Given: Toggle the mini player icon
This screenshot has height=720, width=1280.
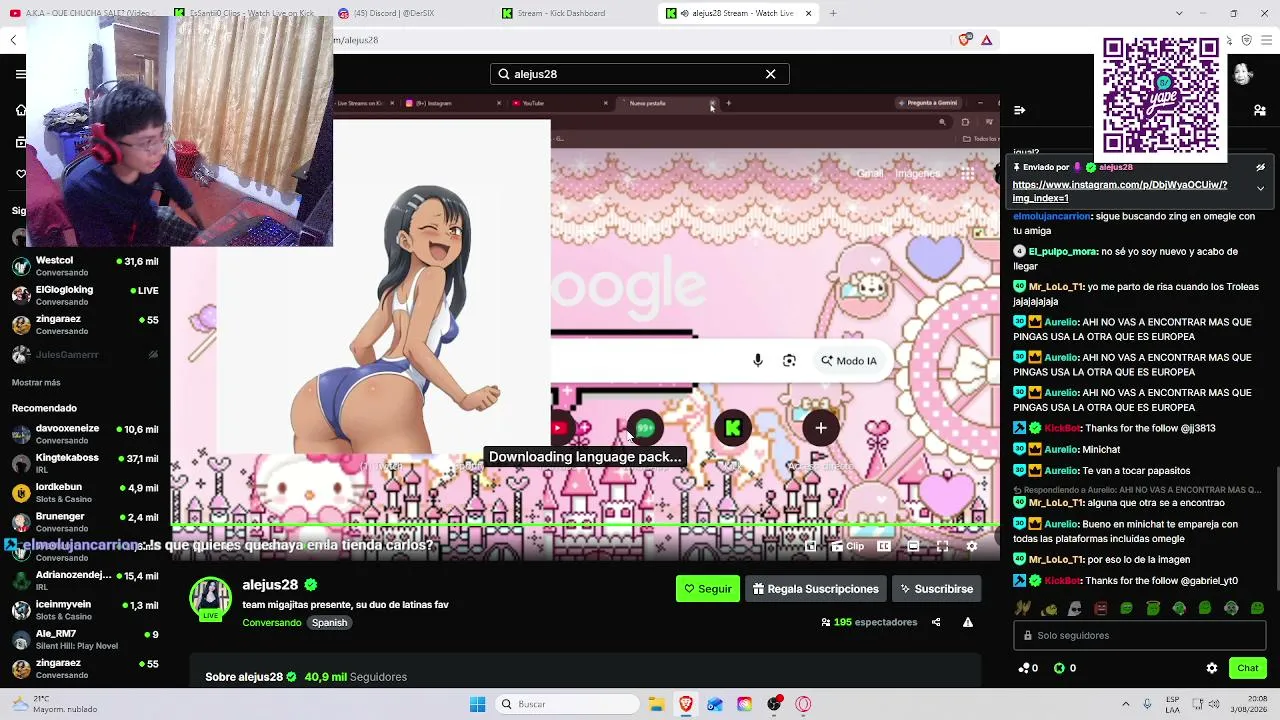Looking at the screenshot, I should (811, 546).
